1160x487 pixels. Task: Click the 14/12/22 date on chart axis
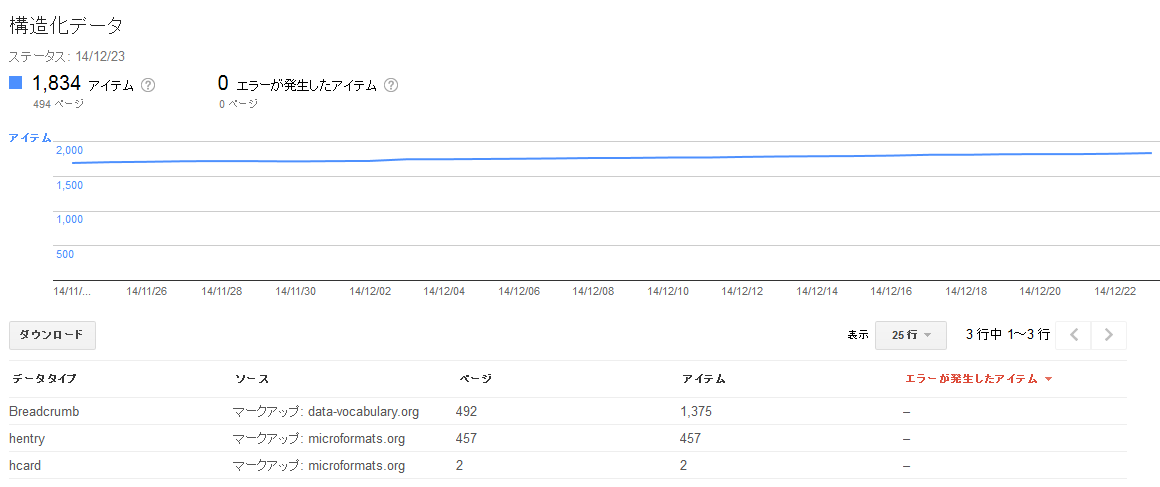pyautogui.click(x=1114, y=292)
